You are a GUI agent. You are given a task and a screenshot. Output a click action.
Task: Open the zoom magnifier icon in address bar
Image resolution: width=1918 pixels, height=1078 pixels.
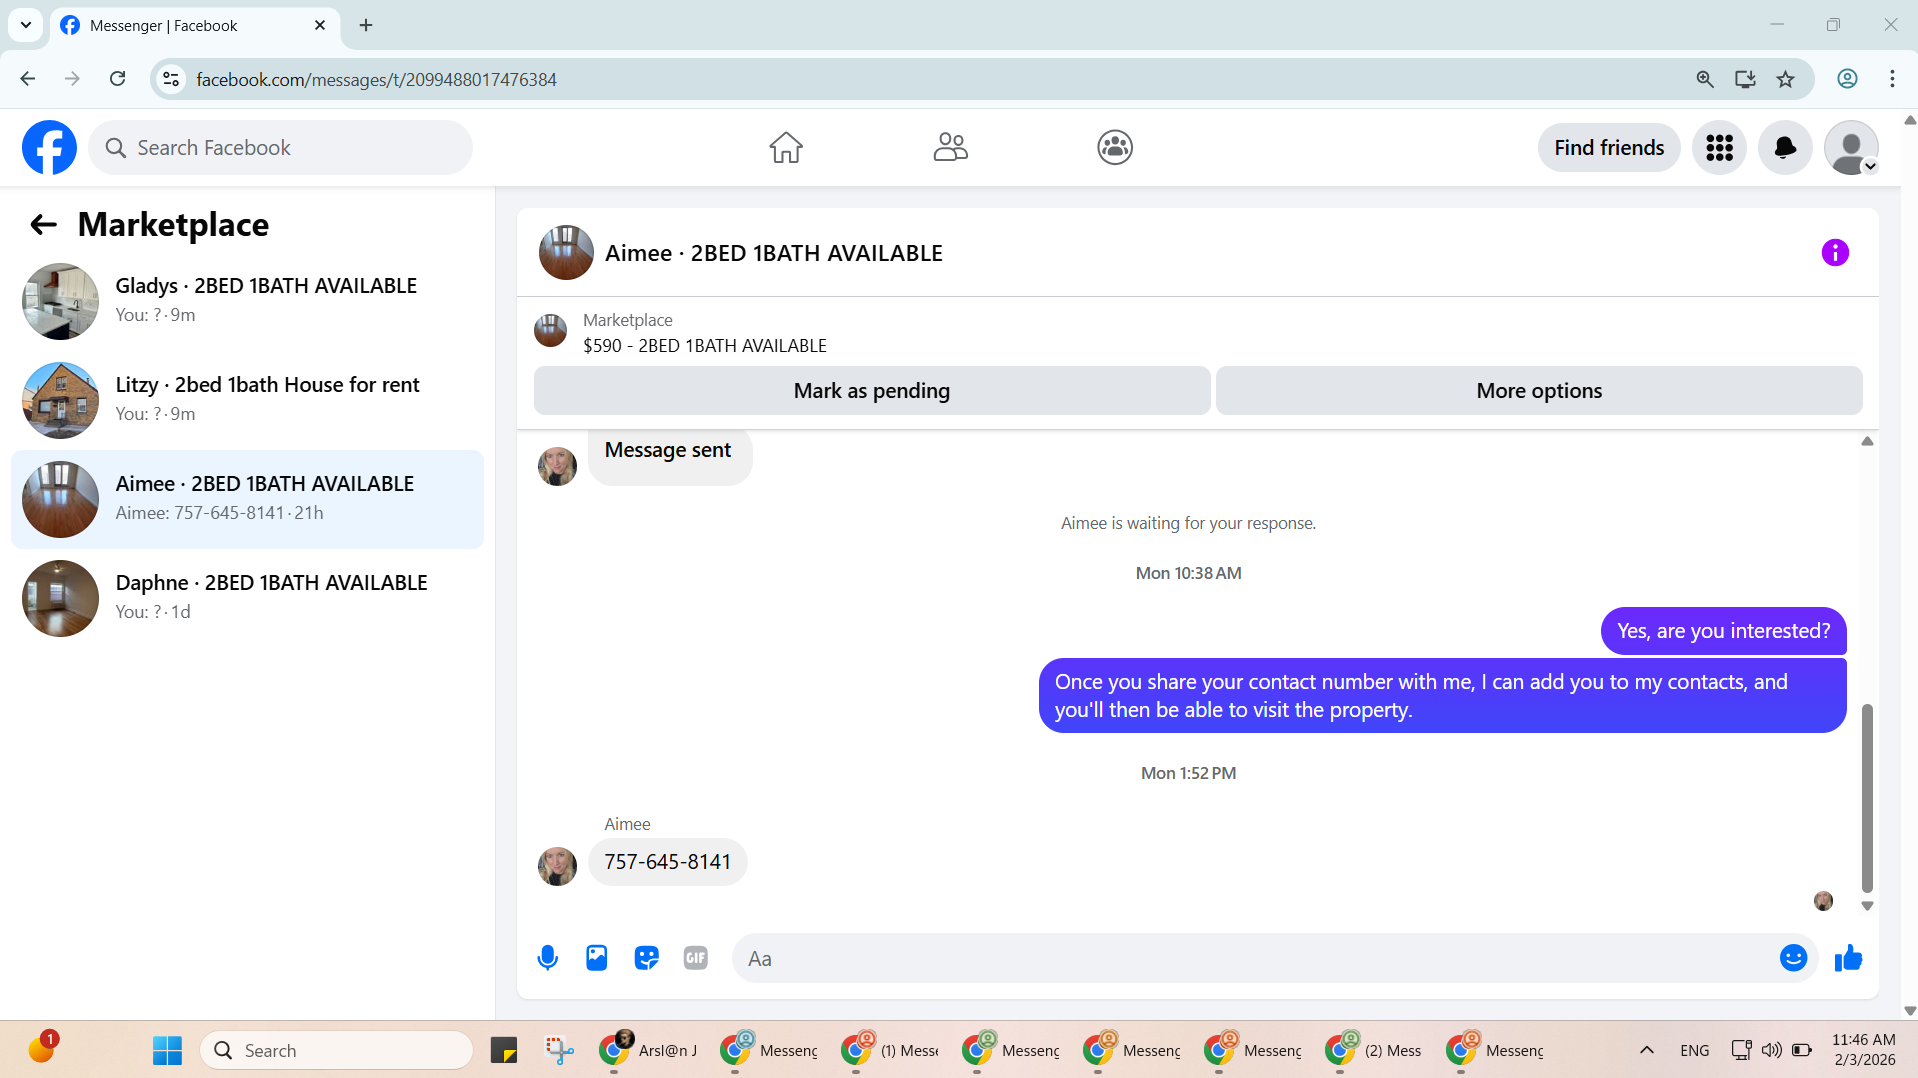1705,79
